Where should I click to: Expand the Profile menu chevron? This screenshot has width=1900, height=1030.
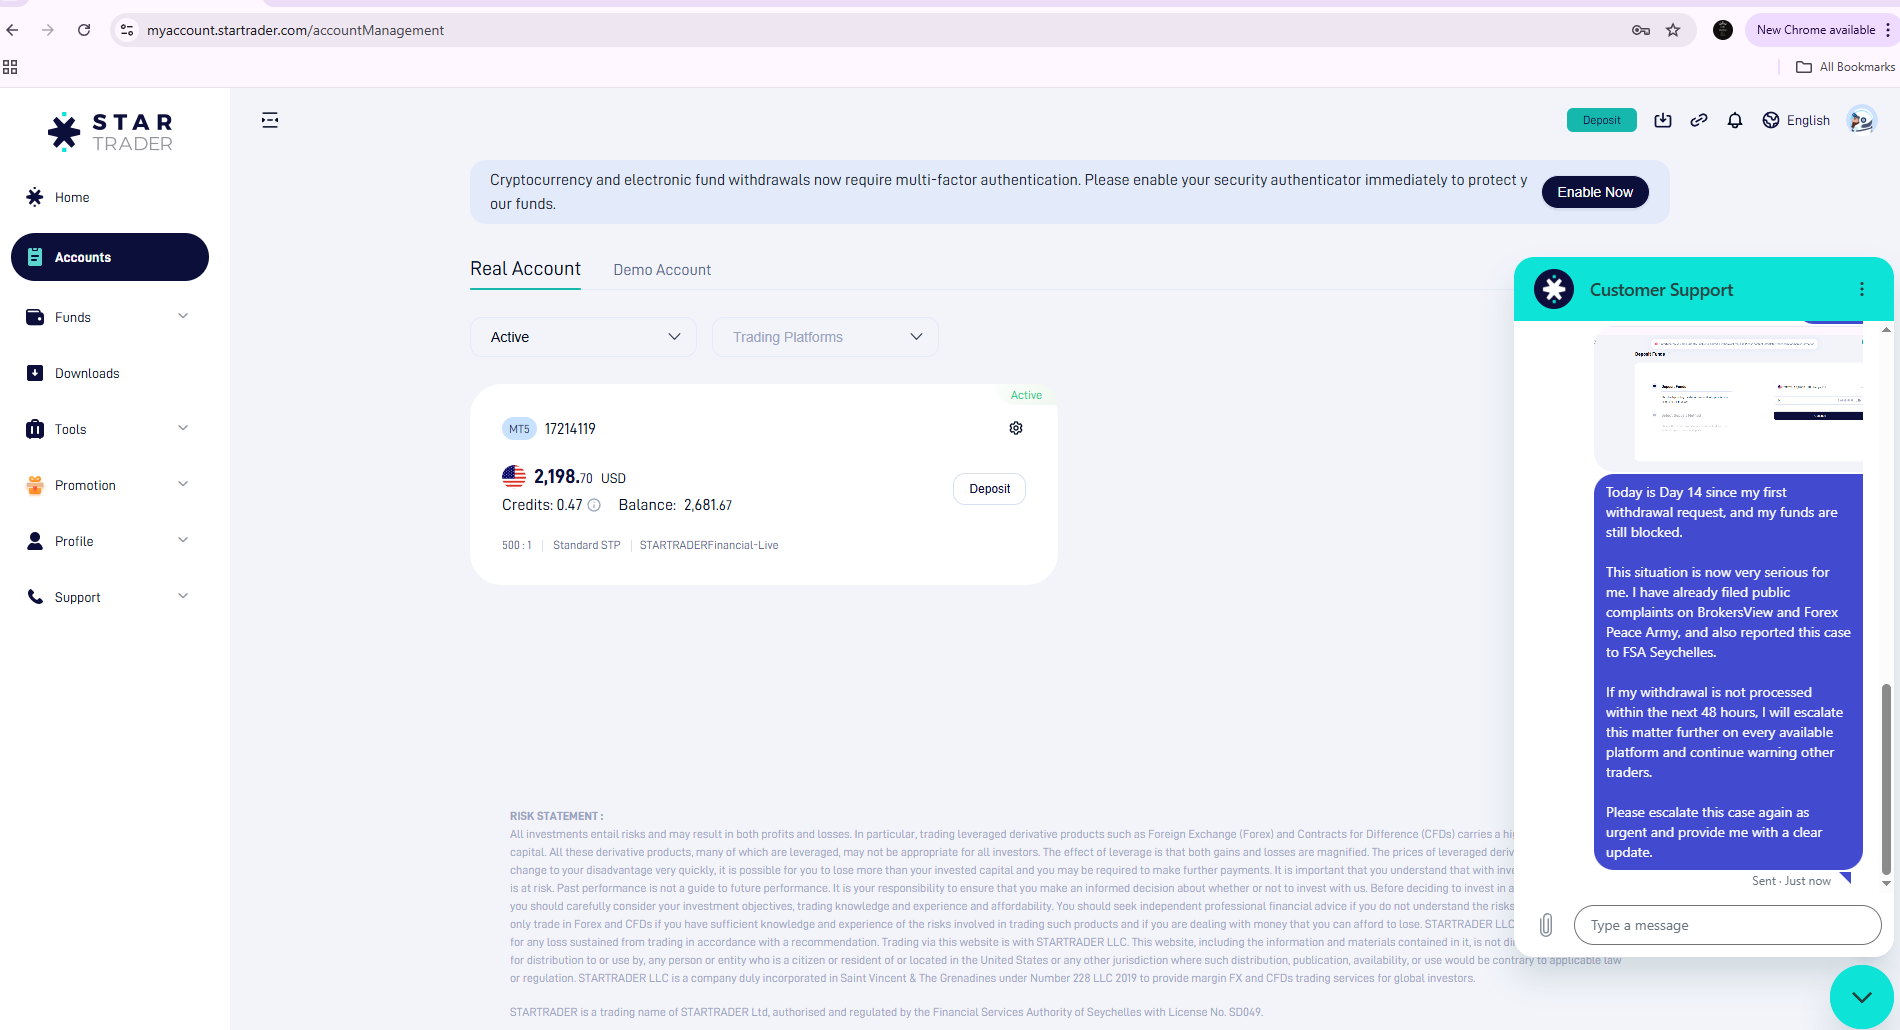point(183,540)
